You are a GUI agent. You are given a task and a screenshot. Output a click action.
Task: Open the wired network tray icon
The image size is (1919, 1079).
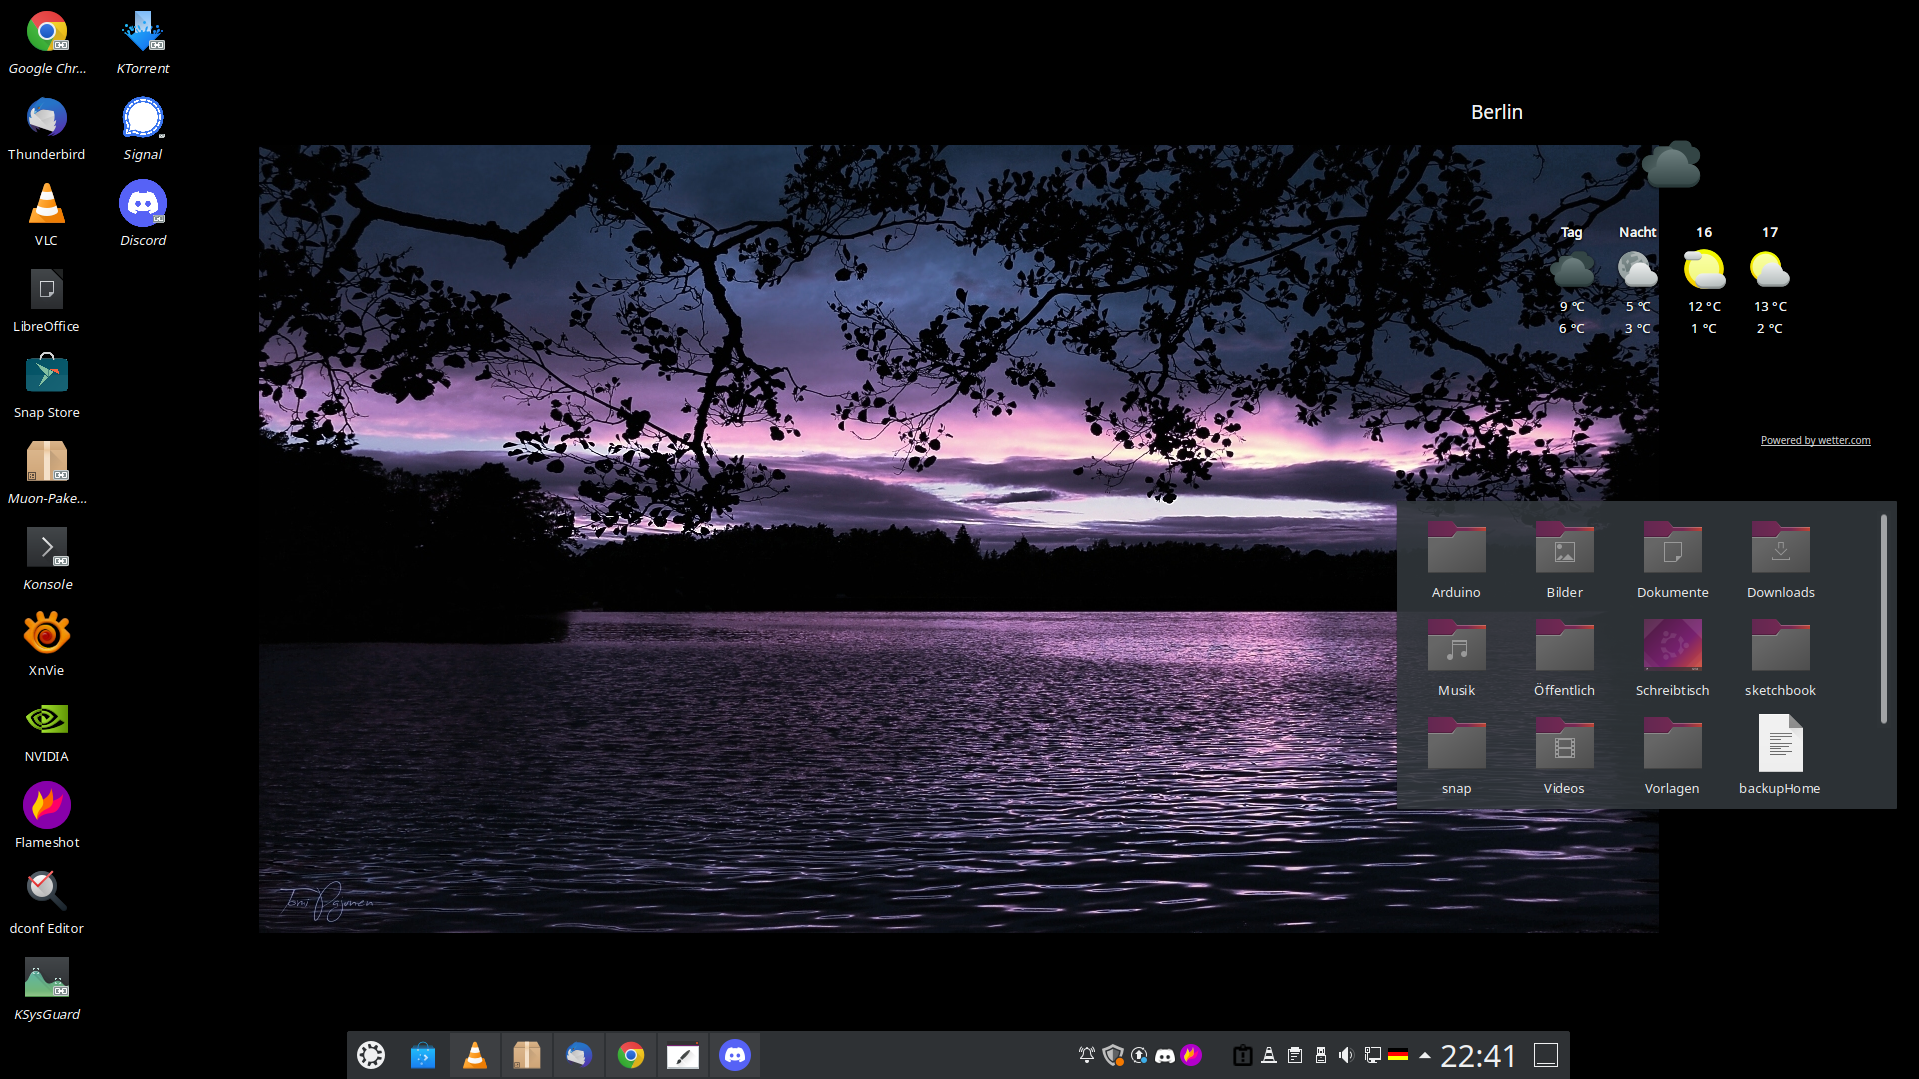(1373, 1055)
